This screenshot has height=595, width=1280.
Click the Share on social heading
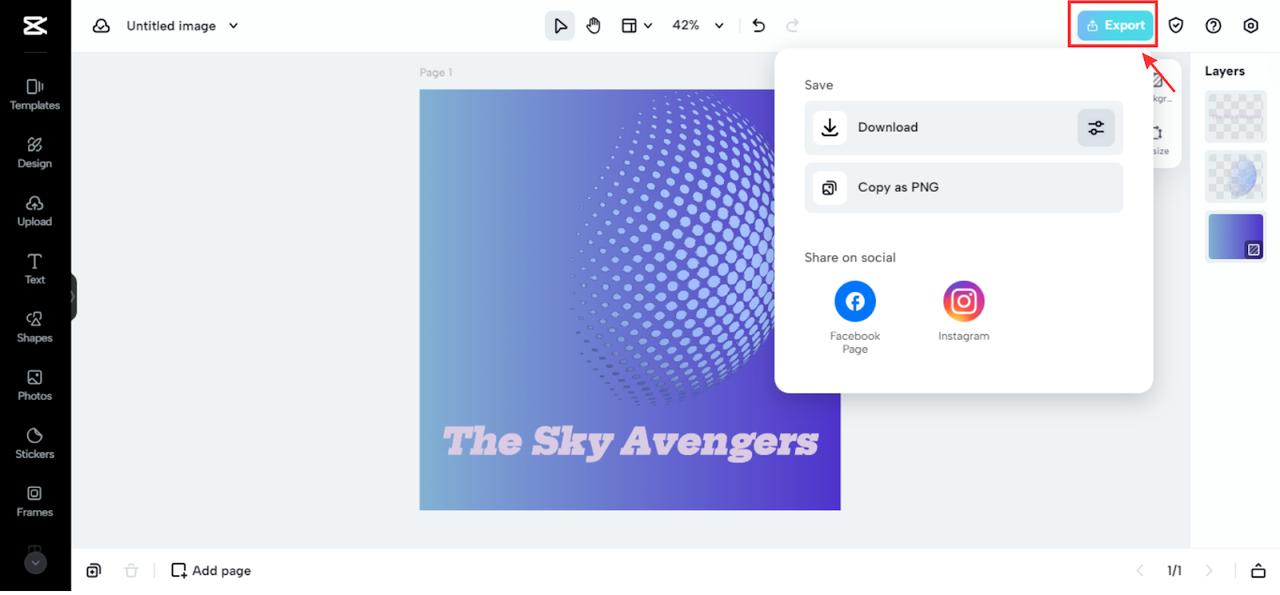[850, 258]
